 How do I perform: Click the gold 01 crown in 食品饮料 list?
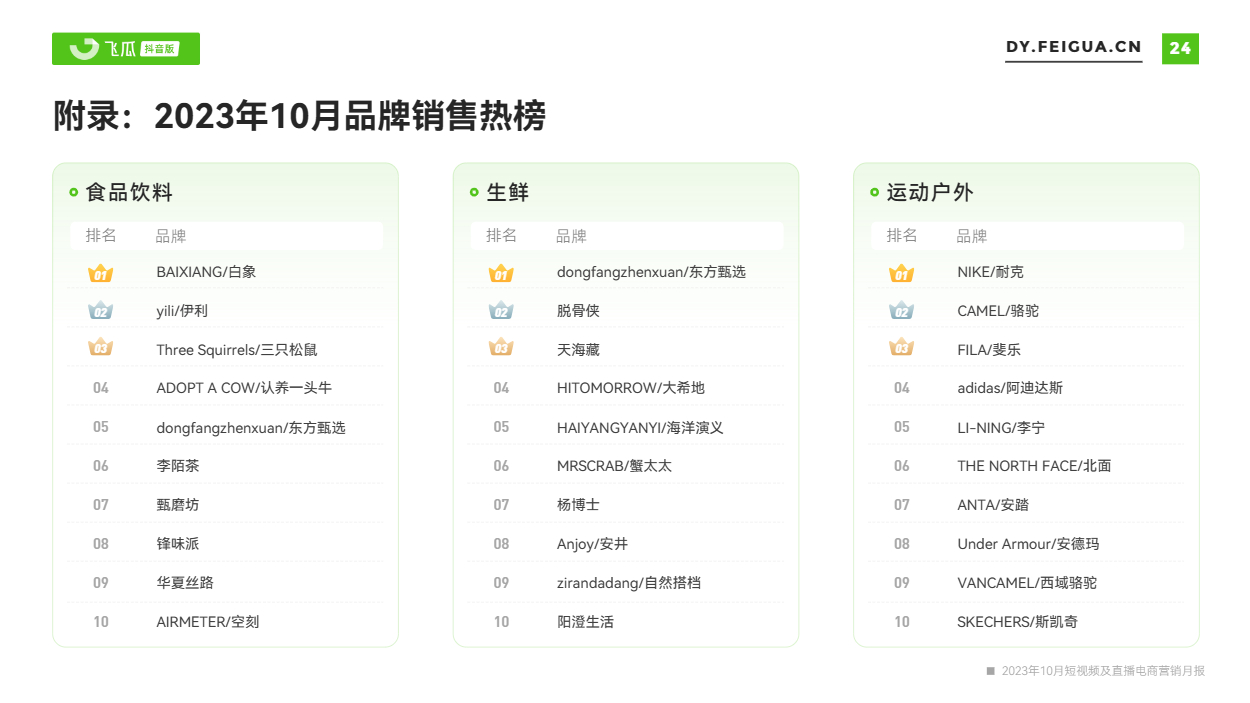[x=101, y=273]
